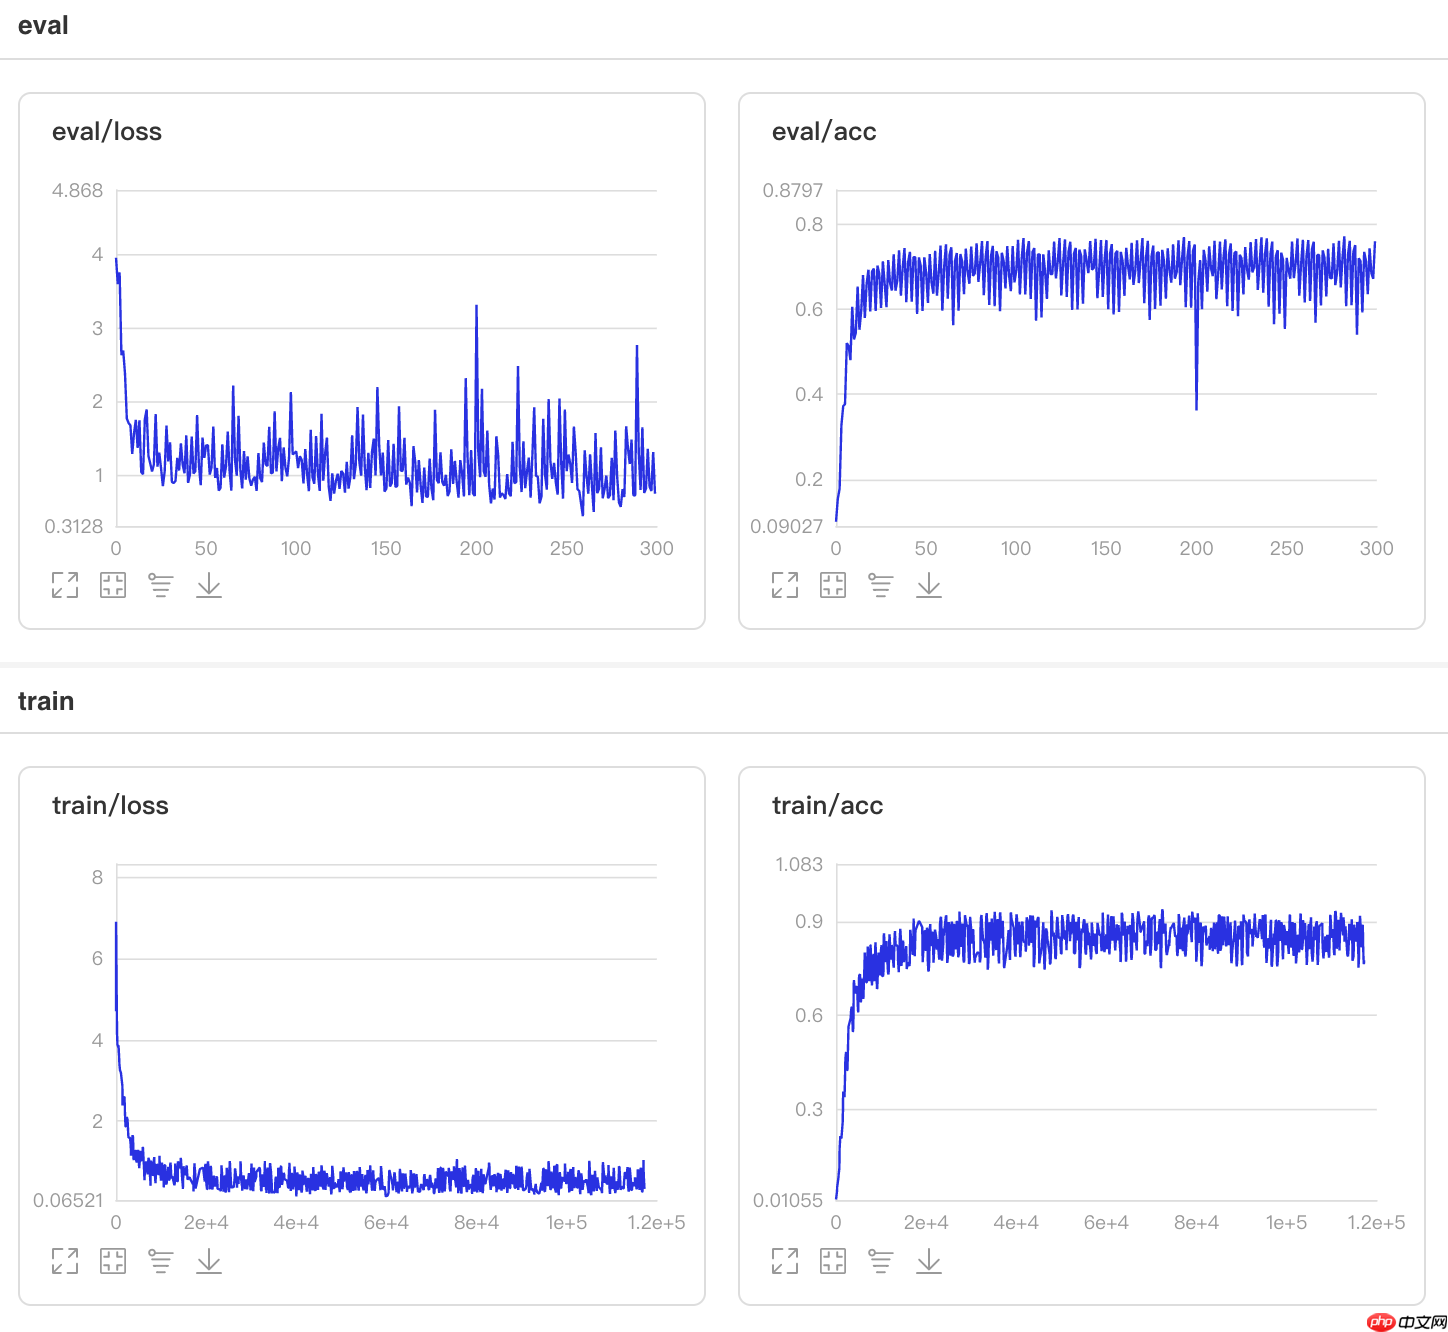Click the eval/loss chart title
This screenshot has width=1448, height=1332.
(107, 131)
